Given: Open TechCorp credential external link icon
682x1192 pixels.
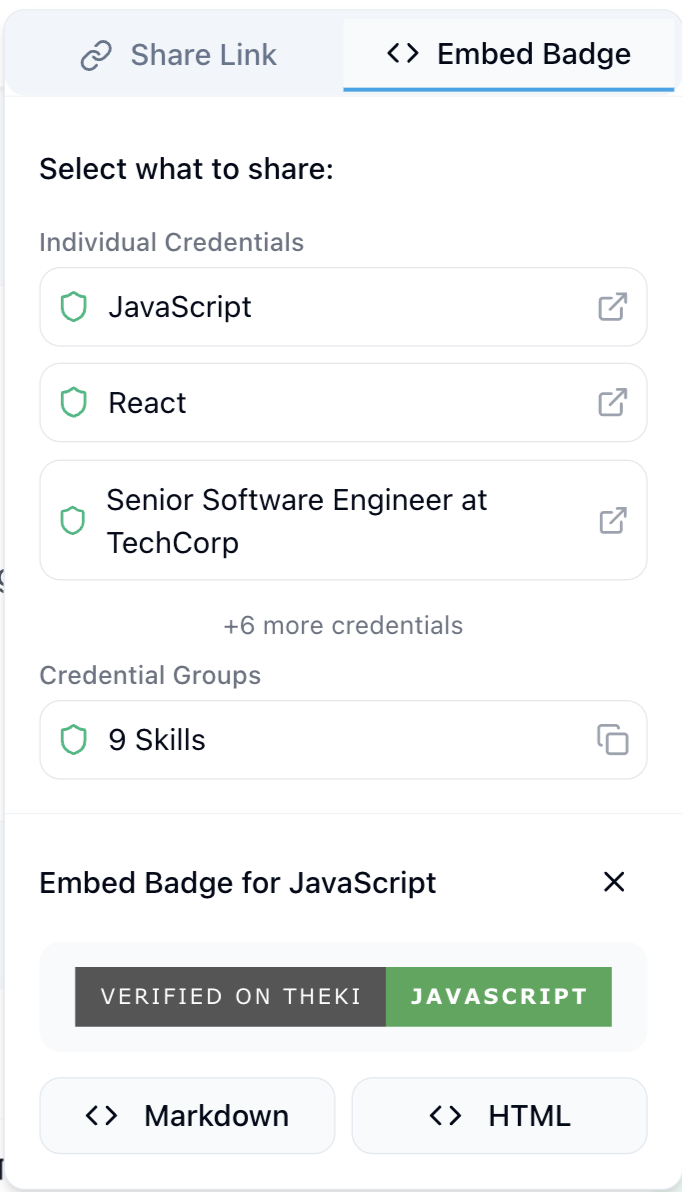Looking at the screenshot, I should point(613,521).
